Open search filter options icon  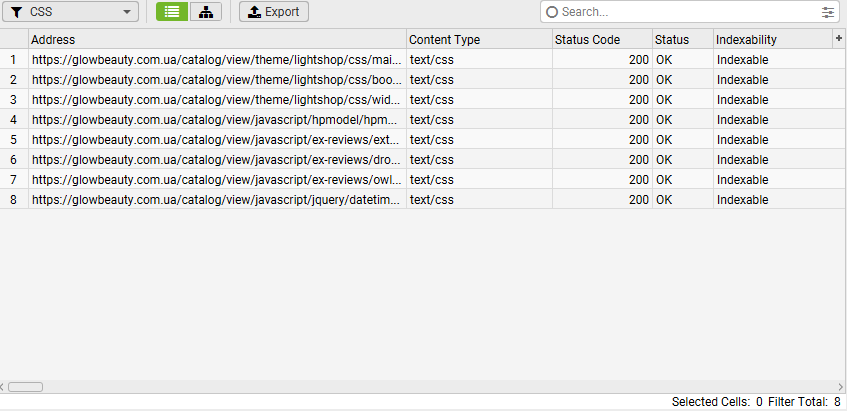point(827,12)
